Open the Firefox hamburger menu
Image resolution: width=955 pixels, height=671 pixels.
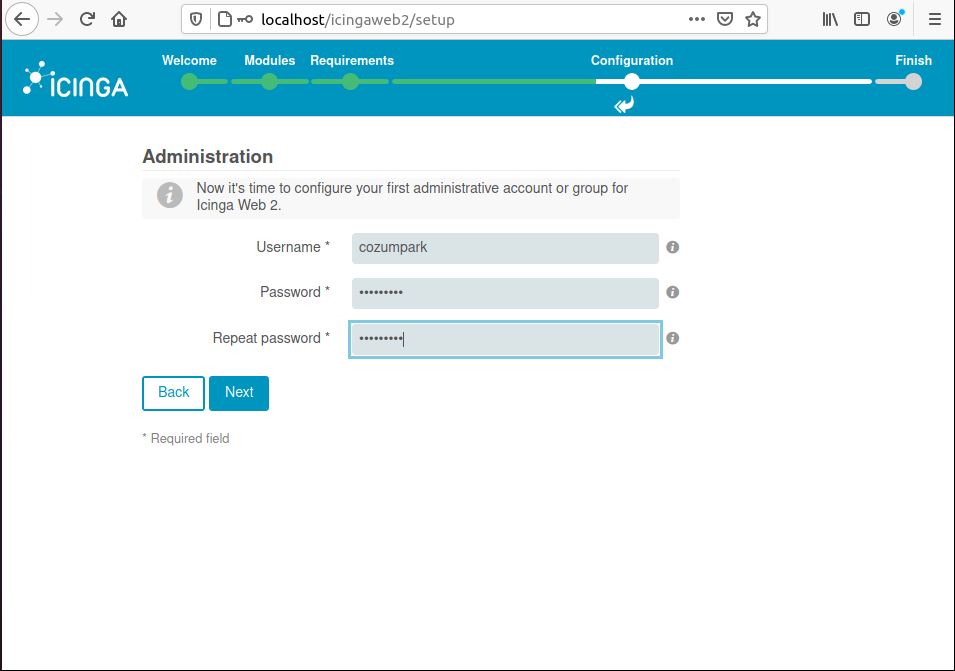(935, 19)
